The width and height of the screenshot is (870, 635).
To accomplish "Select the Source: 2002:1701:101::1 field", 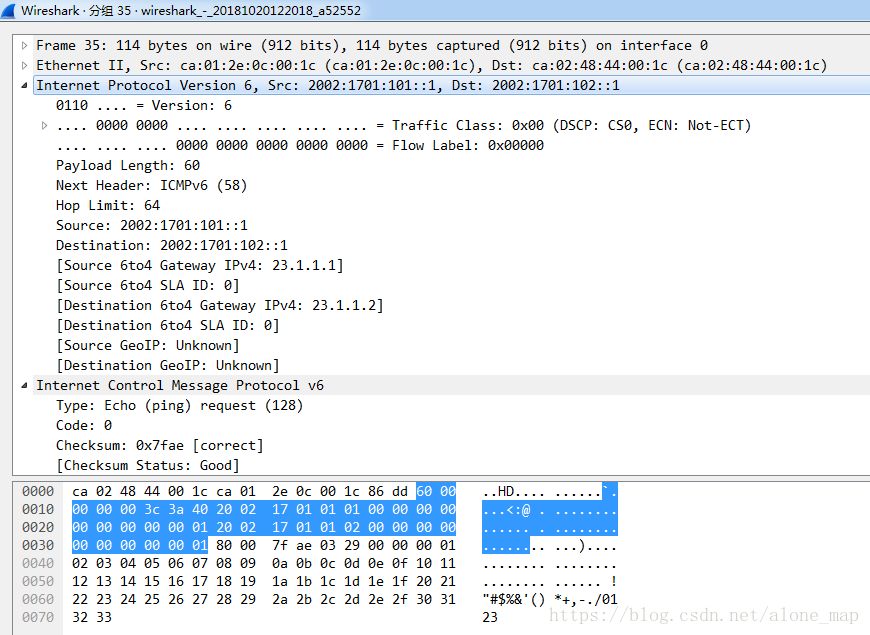I will click(x=151, y=225).
